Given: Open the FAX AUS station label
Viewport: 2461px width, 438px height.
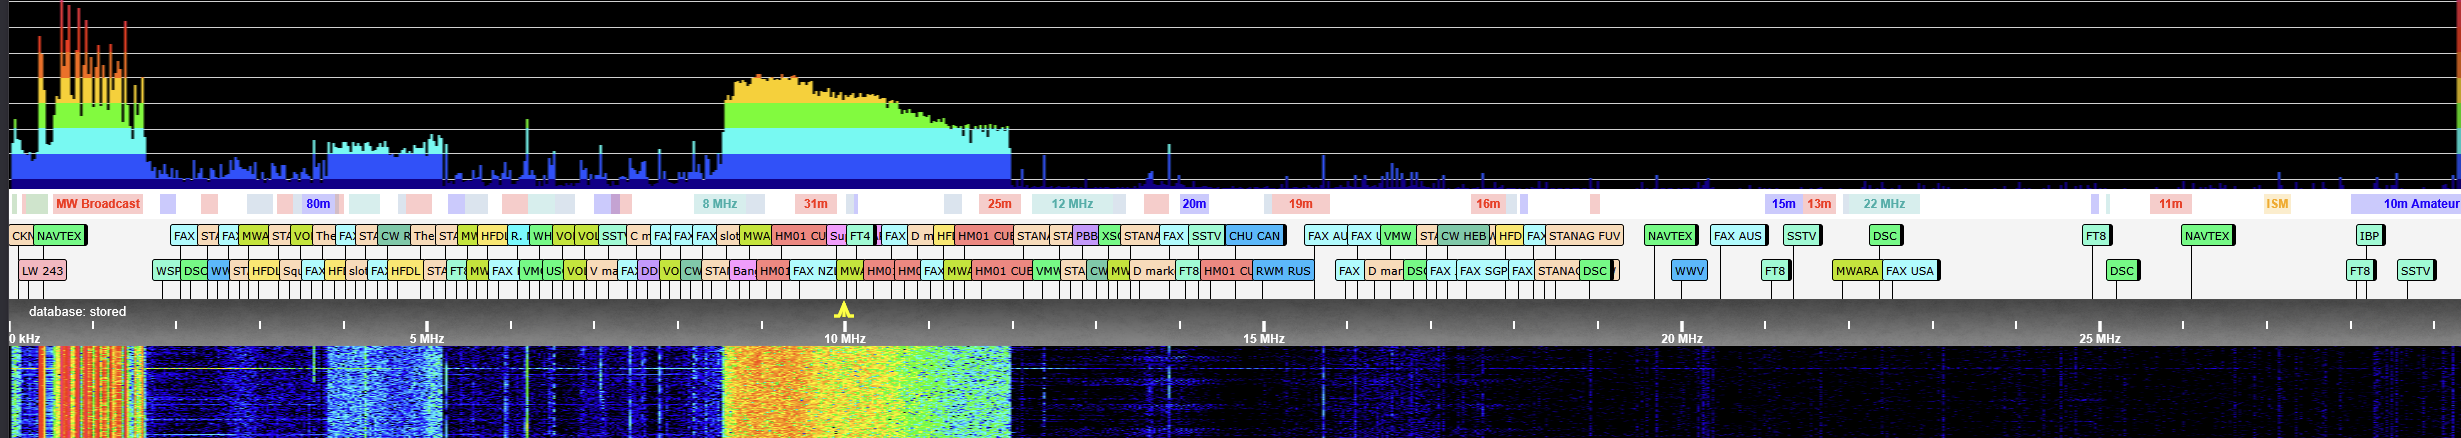Looking at the screenshot, I should (1737, 236).
